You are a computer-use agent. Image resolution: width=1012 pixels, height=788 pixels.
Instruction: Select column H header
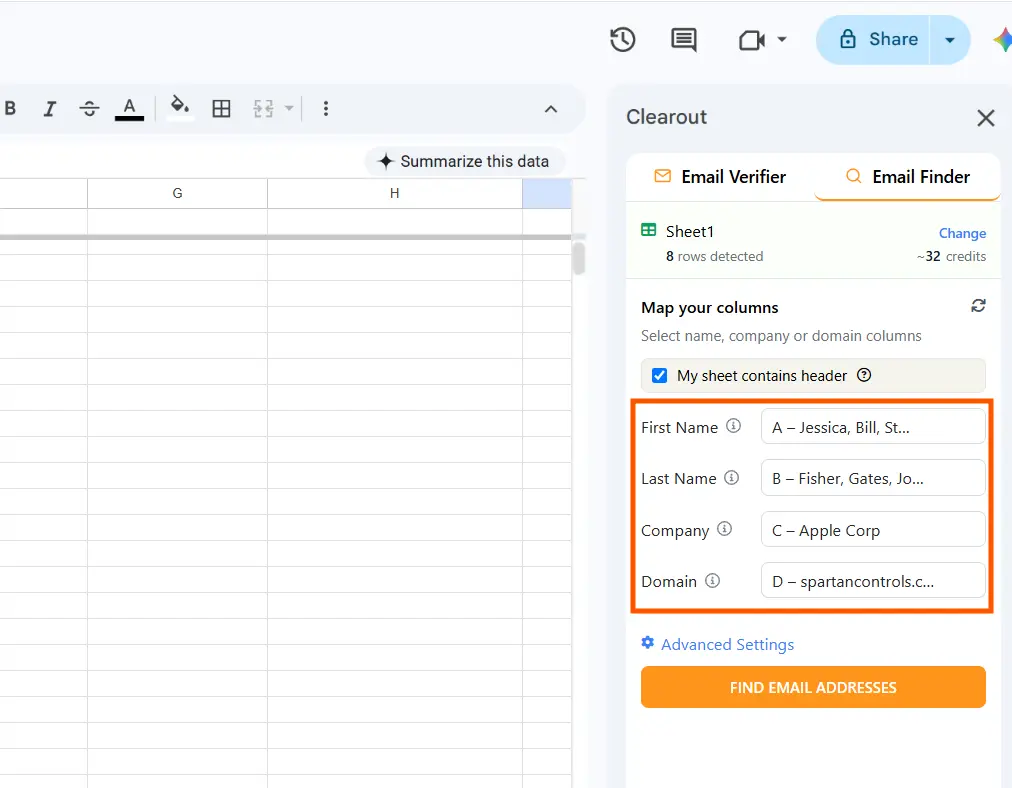click(395, 193)
